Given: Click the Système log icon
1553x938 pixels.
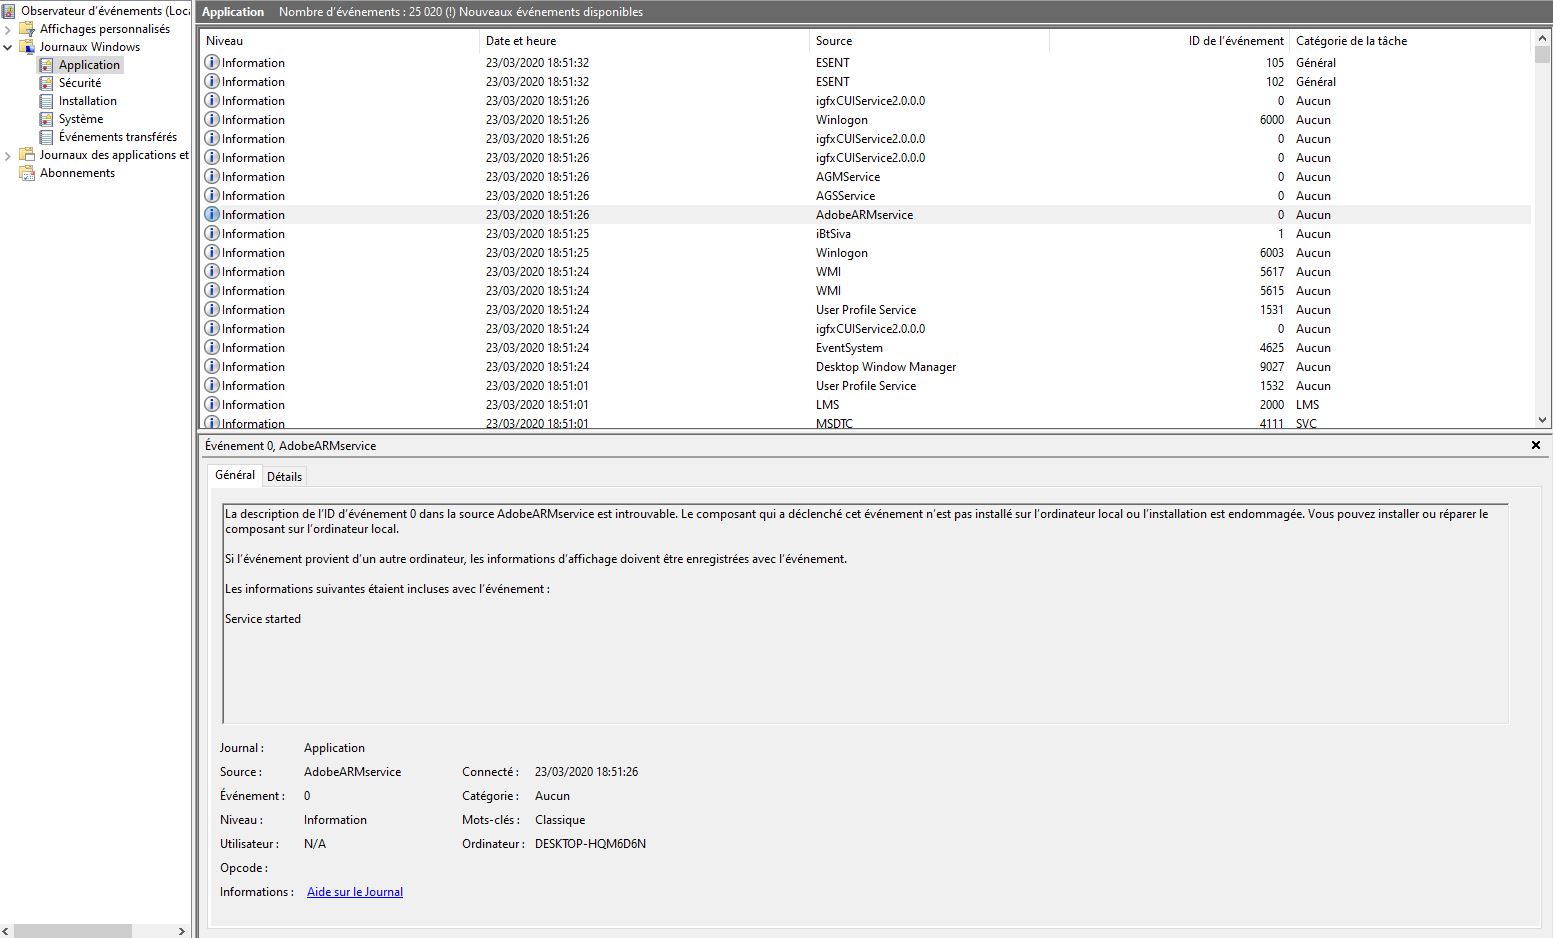Looking at the screenshot, I should [46, 119].
